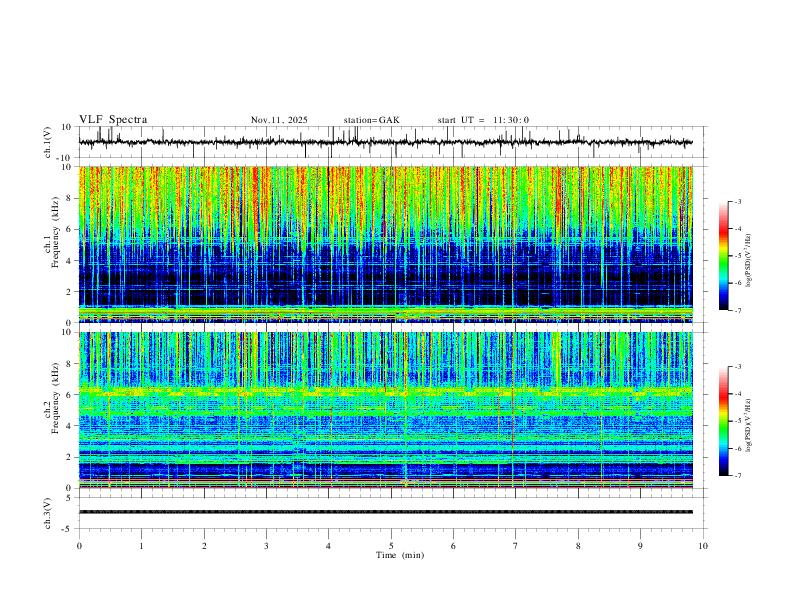Click the 'VLF Spectra' title text
Image resolution: width=792 pixels, height=612 pixels.
tap(113, 120)
